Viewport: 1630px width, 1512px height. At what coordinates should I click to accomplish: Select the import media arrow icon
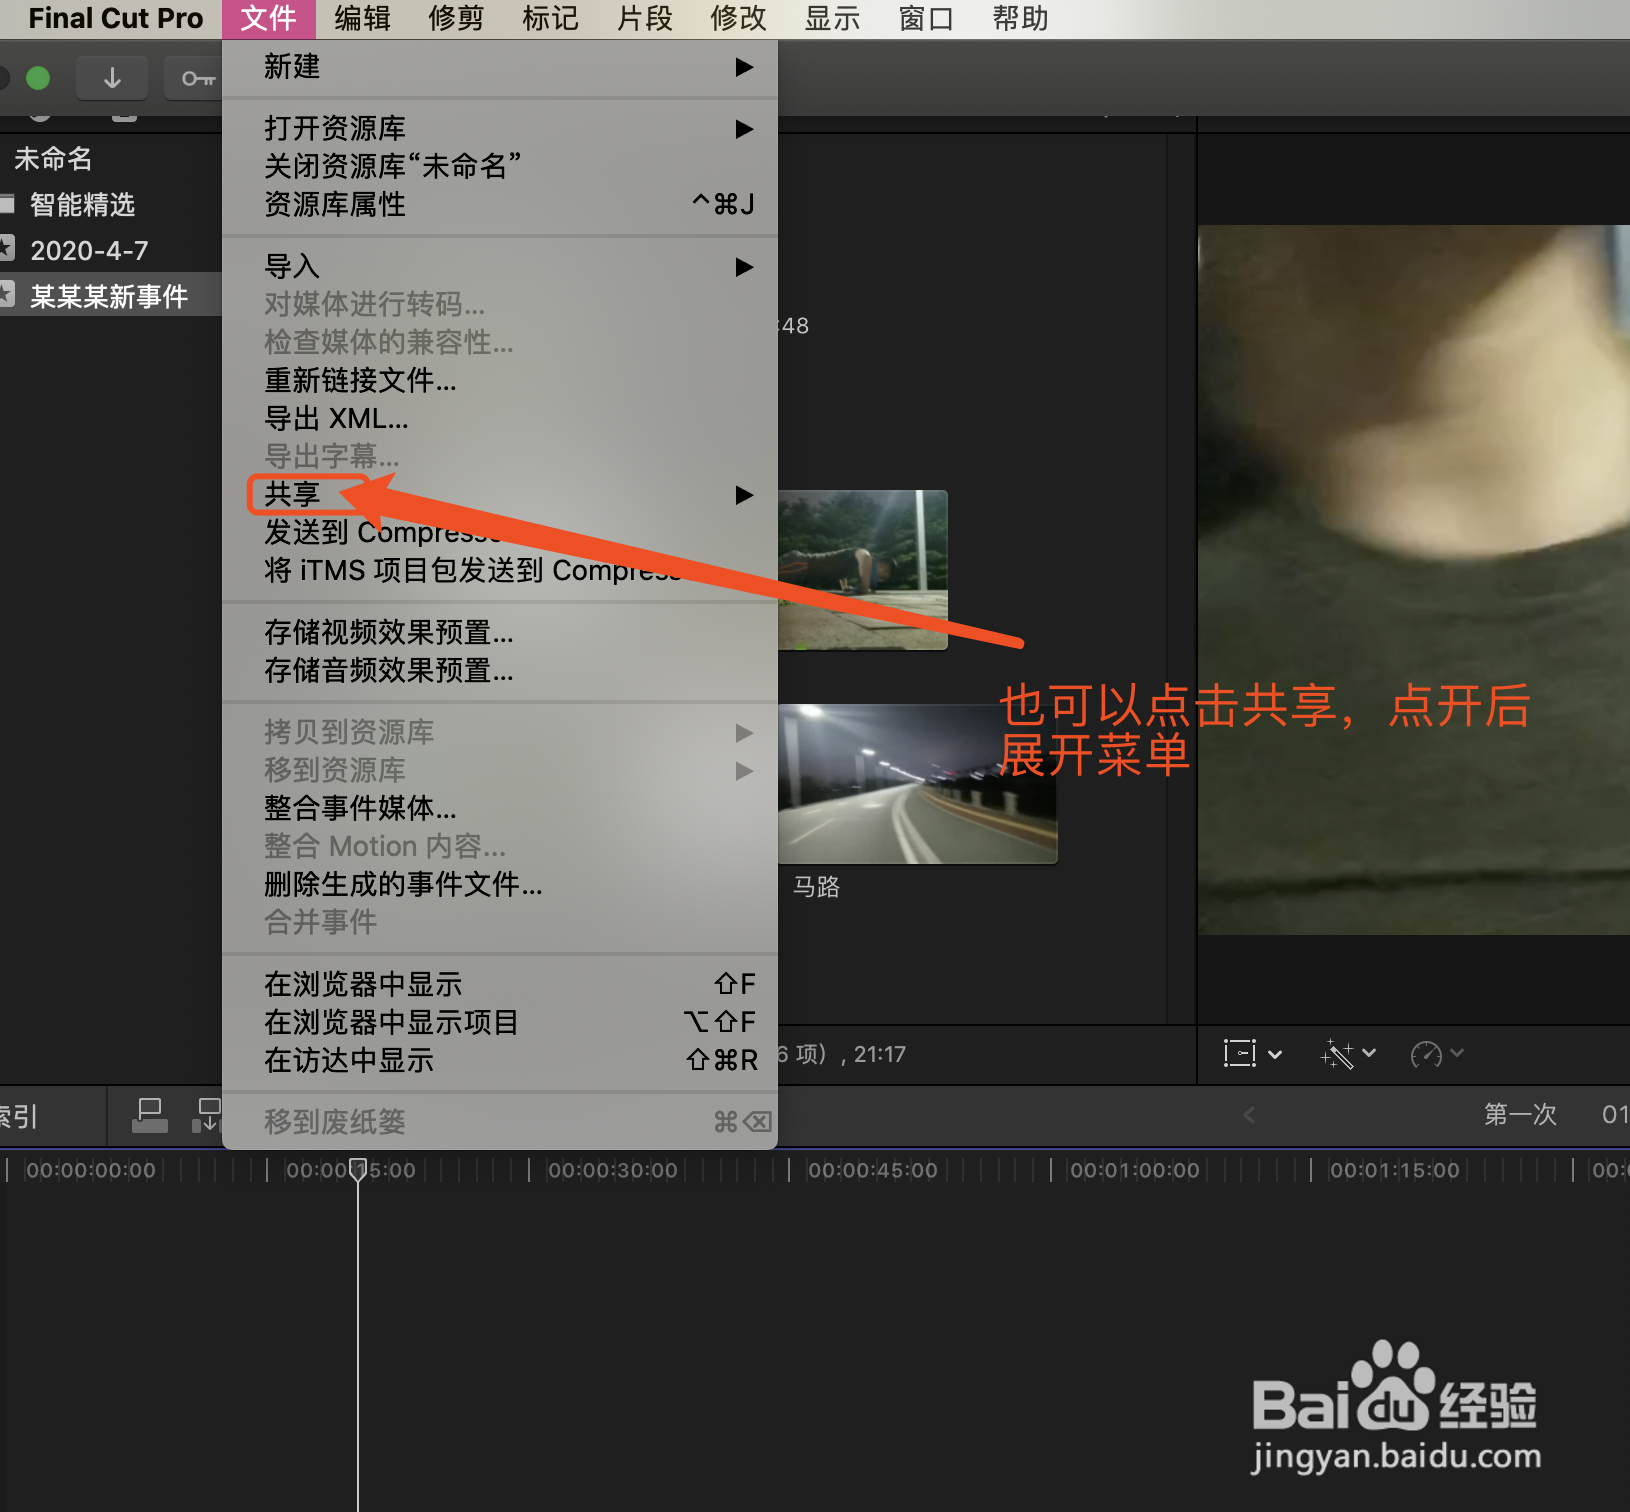click(112, 77)
